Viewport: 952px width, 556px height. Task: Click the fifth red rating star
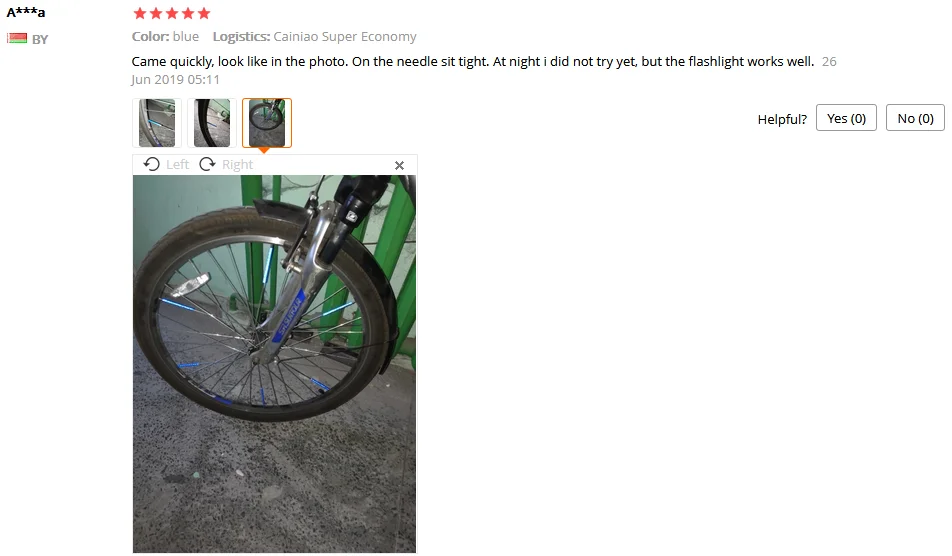click(x=204, y=13)
